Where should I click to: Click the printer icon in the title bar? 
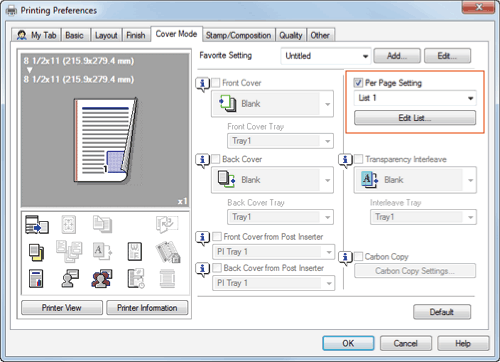point(11,11)
